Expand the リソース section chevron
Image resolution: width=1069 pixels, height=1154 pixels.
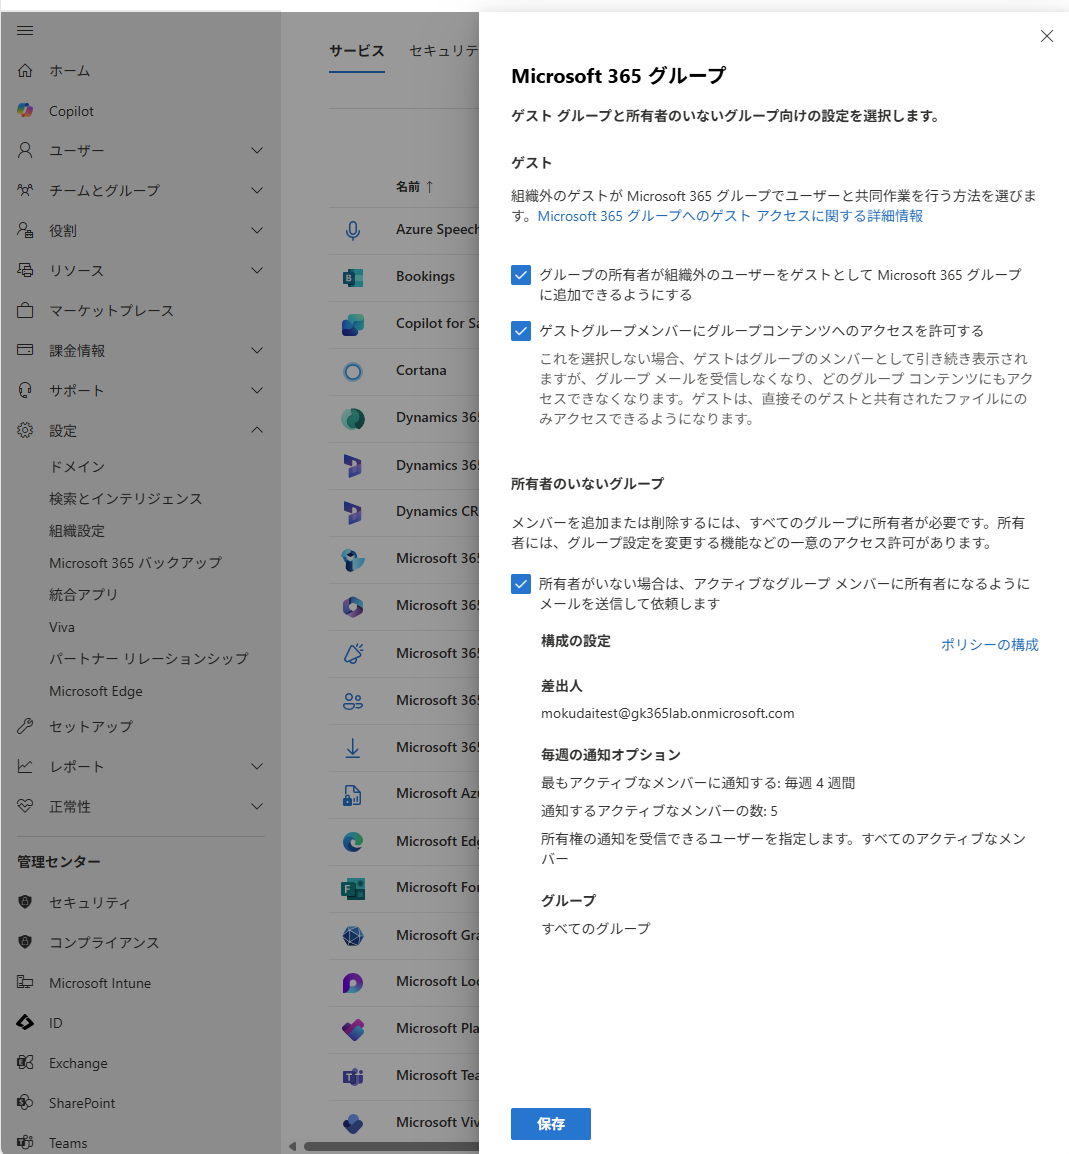(x=257, y=270)
